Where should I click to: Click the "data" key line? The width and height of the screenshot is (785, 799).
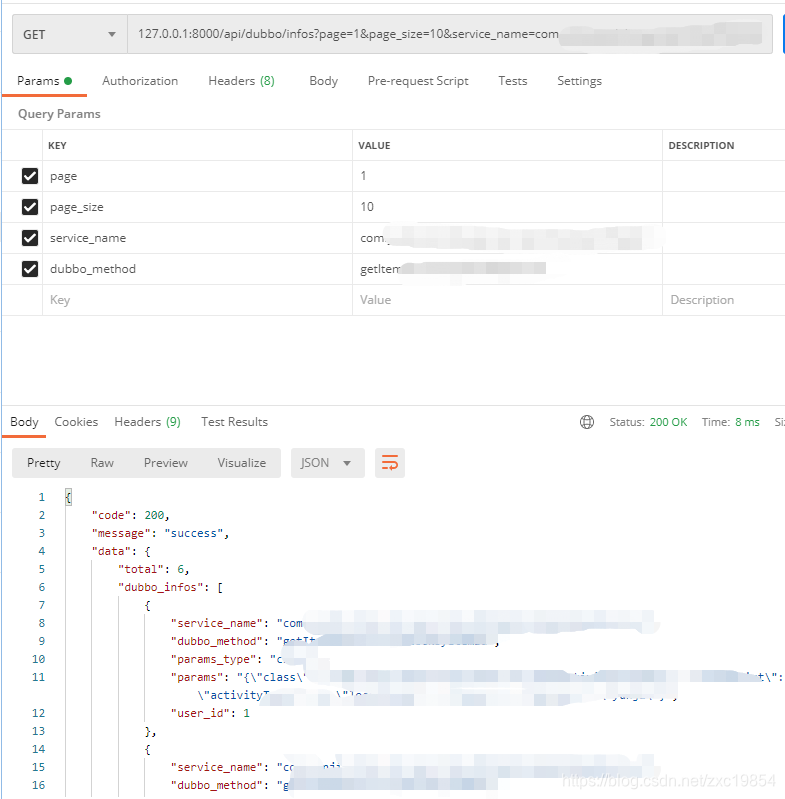[x=121, y=551]
